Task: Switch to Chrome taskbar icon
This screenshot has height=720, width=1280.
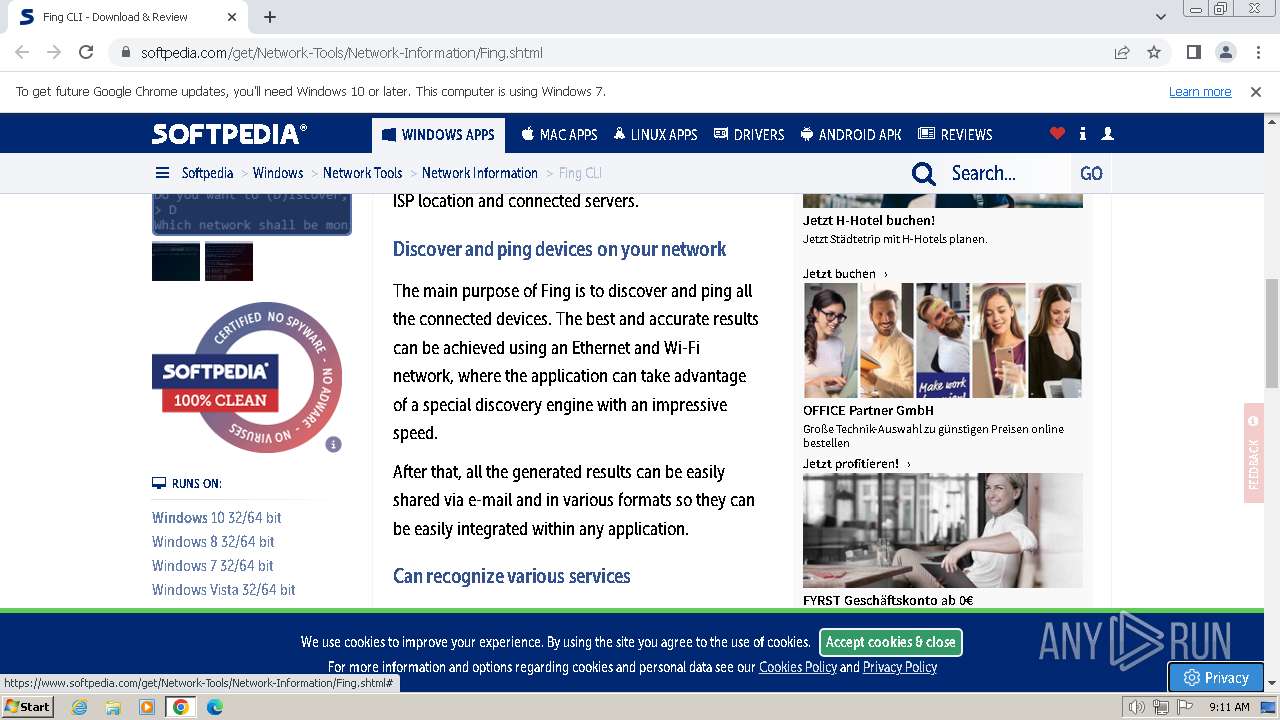Action: tap(181, 707)
